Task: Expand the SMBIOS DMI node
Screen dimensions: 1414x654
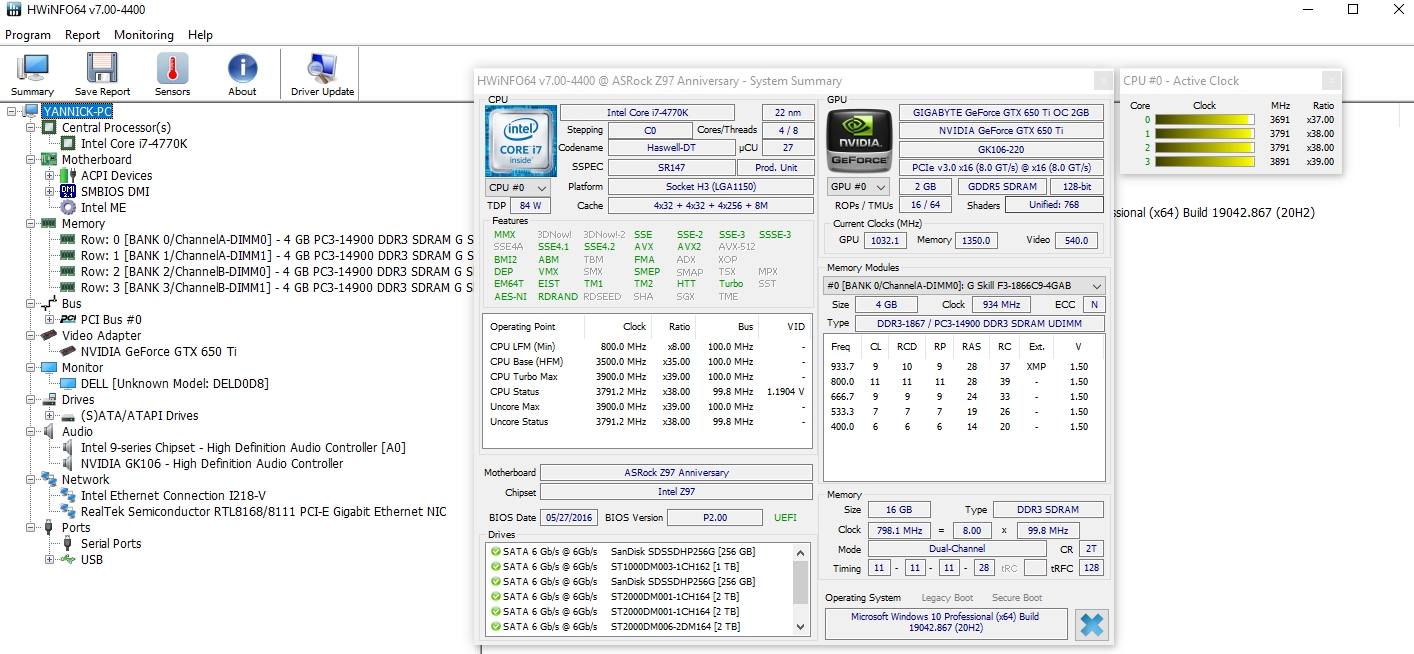Action: point(49,191)
